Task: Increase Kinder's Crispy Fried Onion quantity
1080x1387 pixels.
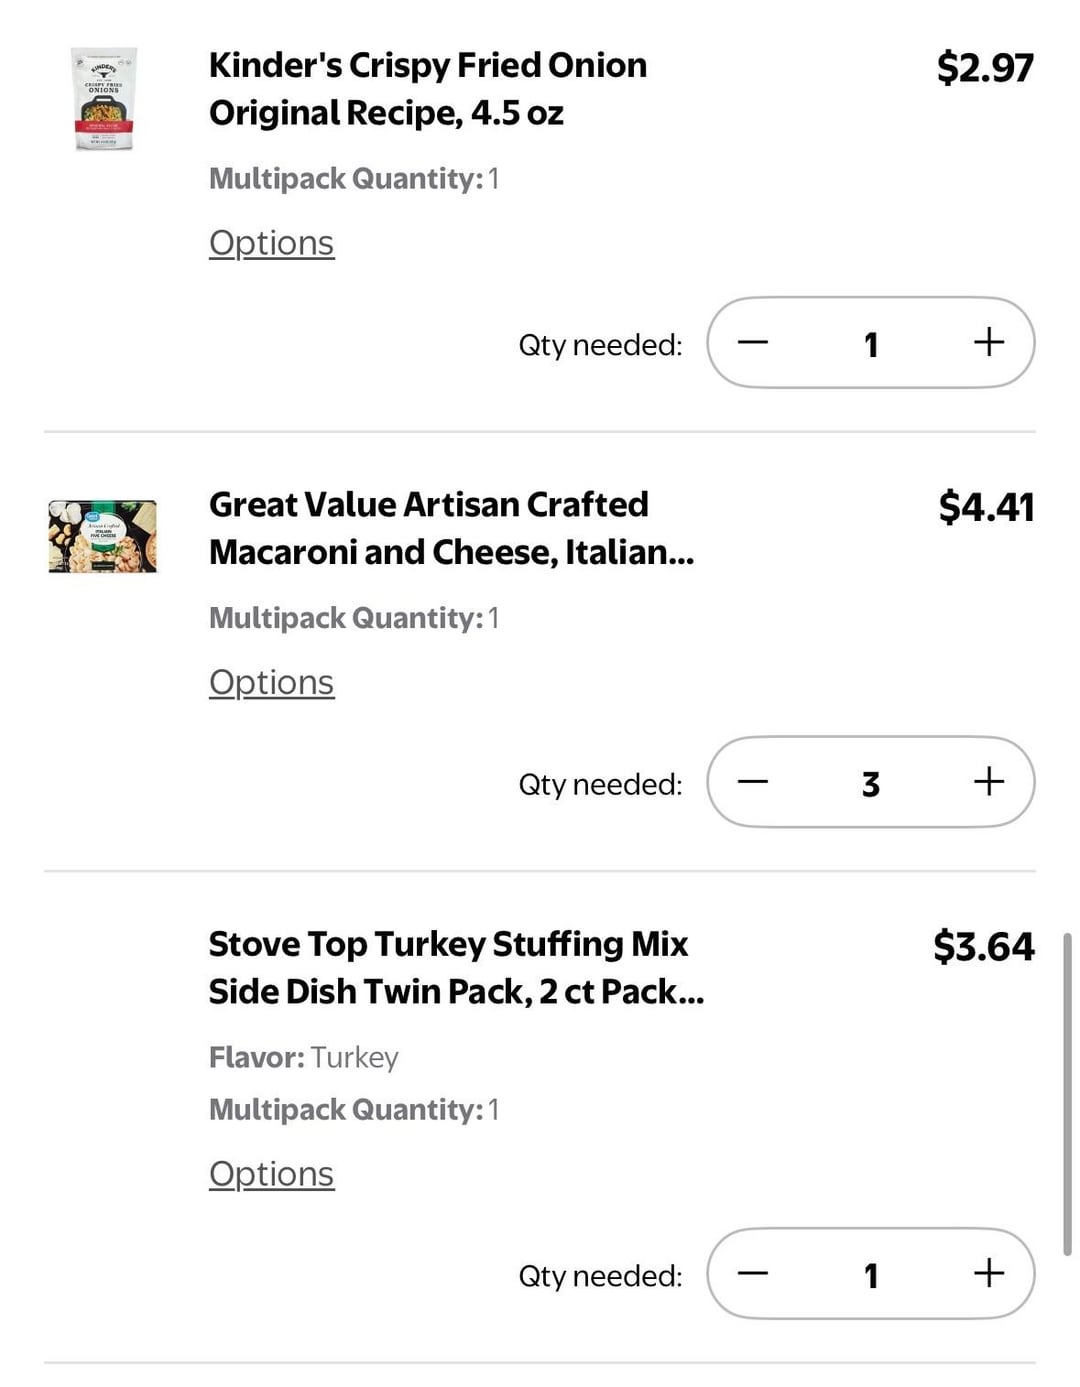Action: [988, 342]
